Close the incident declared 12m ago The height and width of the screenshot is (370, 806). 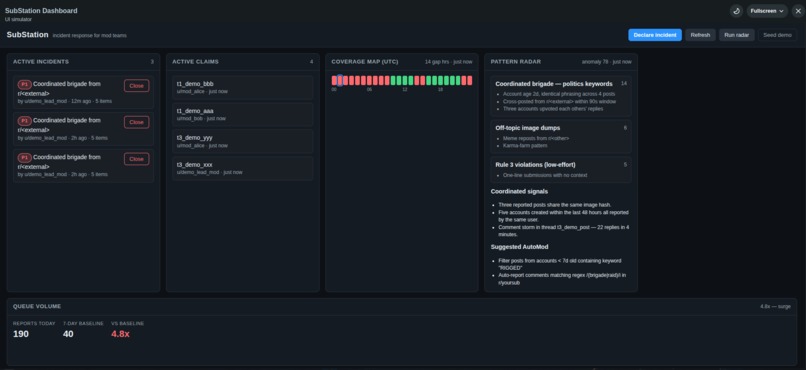(136, 86)
